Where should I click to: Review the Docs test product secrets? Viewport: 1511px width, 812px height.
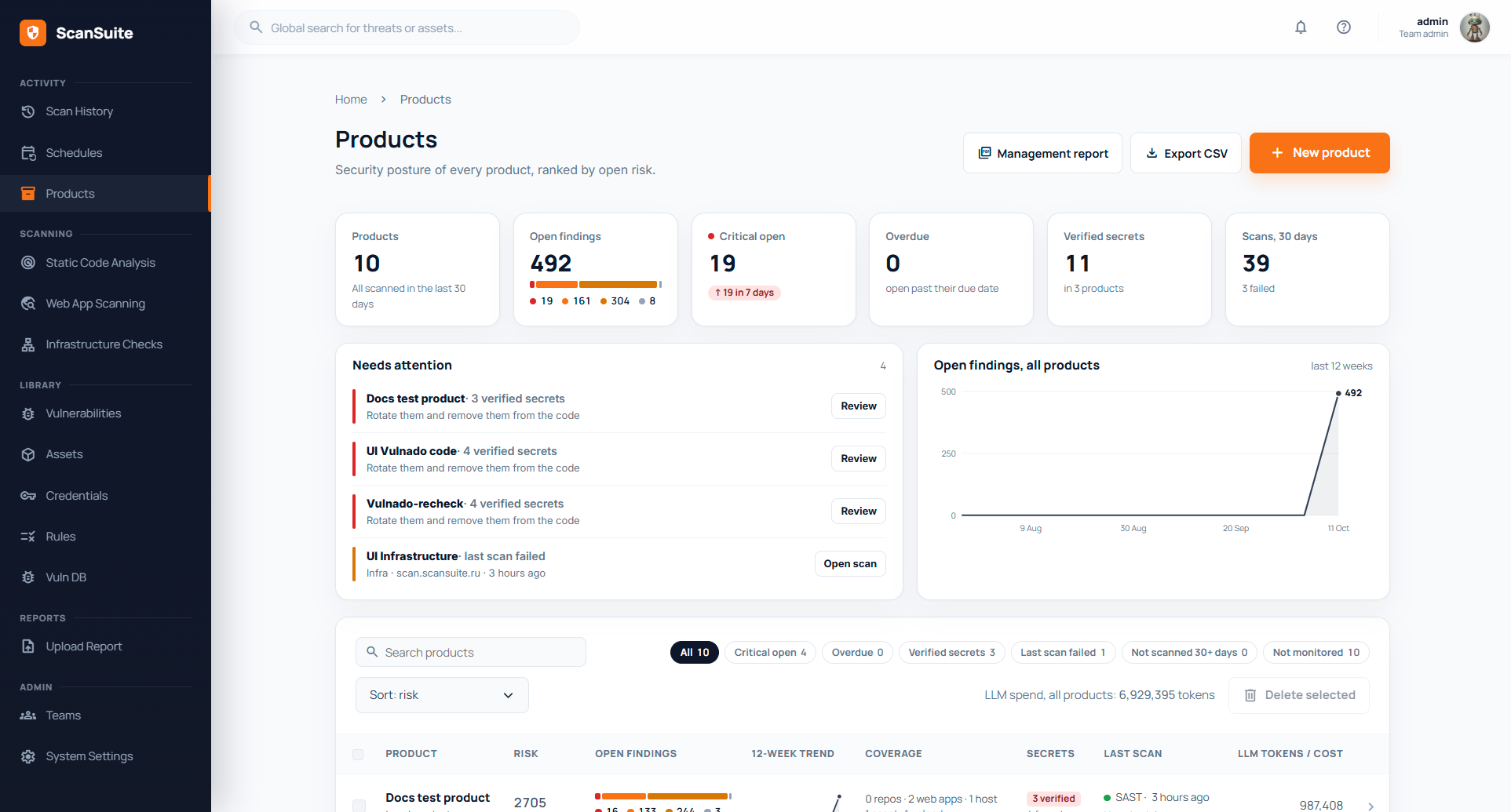click(x=858, y=406)
